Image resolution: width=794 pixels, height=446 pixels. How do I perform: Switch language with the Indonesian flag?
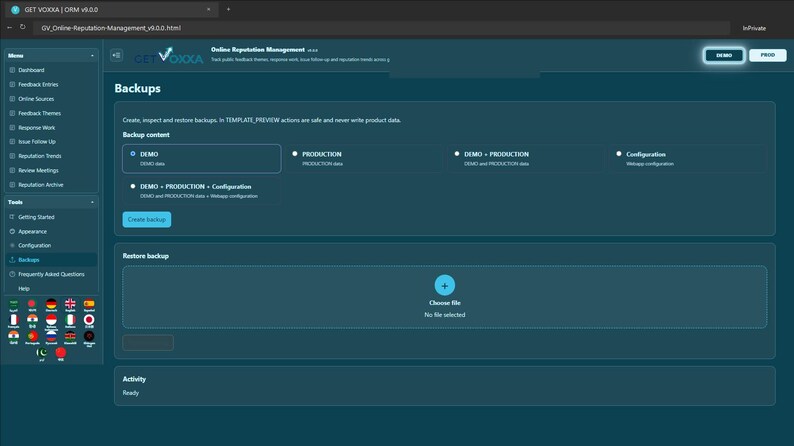tap(51, 321)
